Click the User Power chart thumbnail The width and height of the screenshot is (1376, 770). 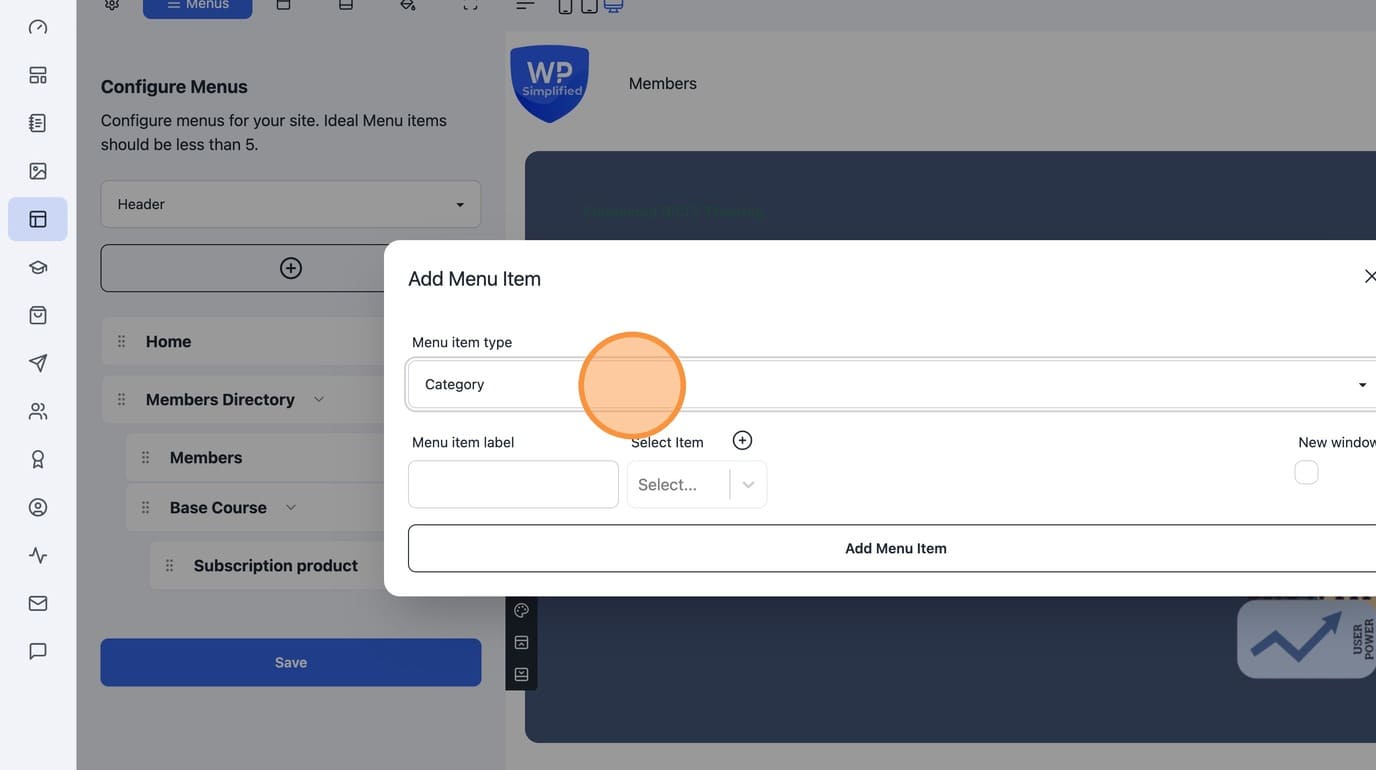[x=1306, y=638]
